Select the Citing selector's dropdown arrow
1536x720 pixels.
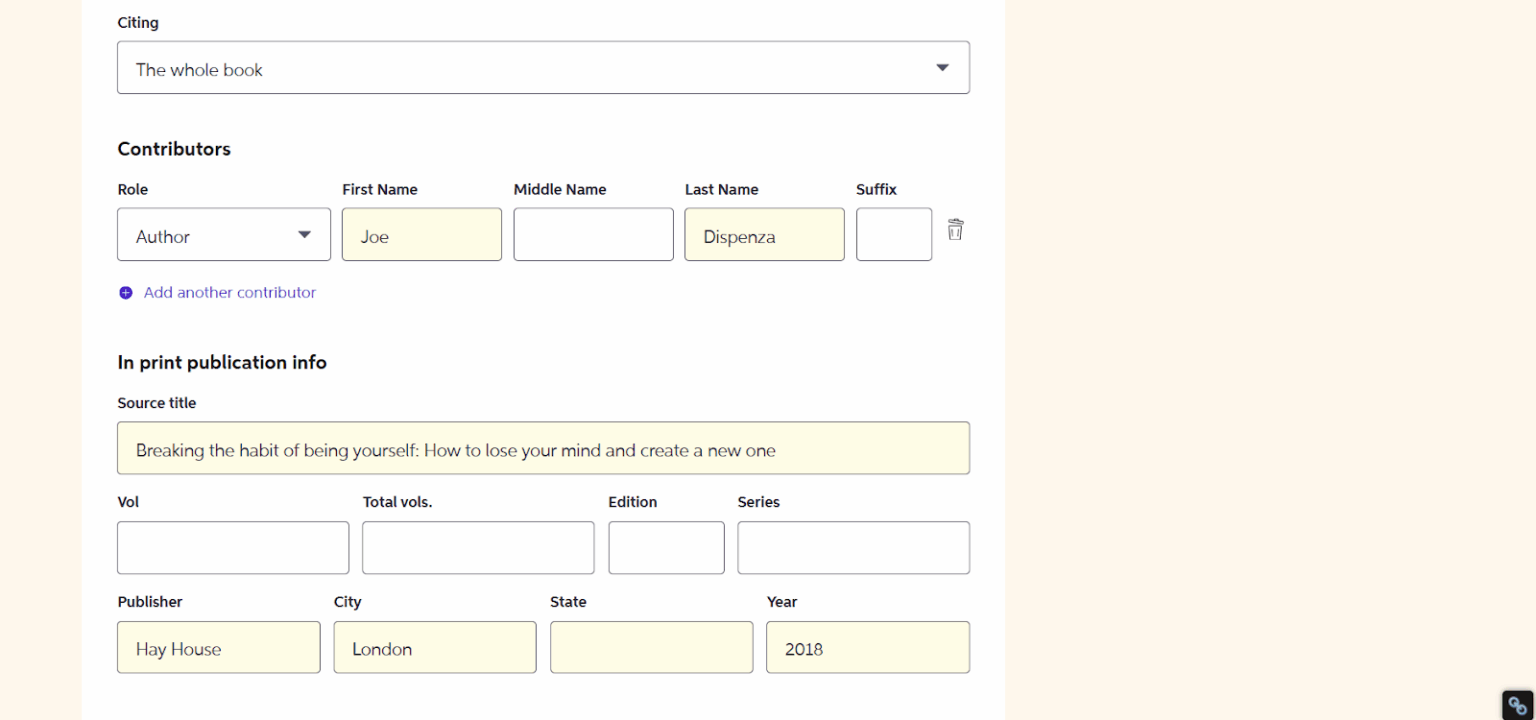click(941, 67)
